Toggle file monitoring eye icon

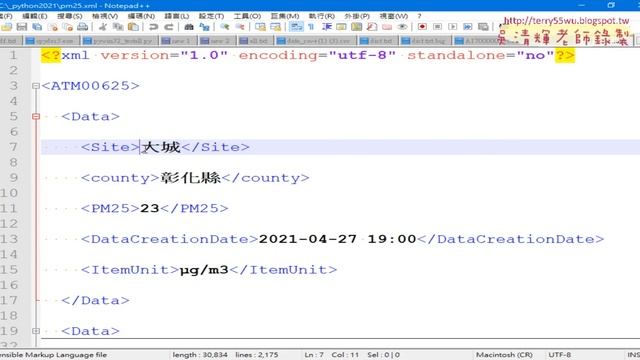pyautogui.click(x=402, y=27)
